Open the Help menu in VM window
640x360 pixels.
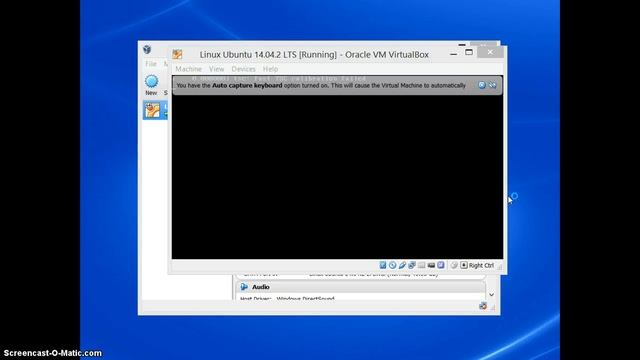(270, 69)
